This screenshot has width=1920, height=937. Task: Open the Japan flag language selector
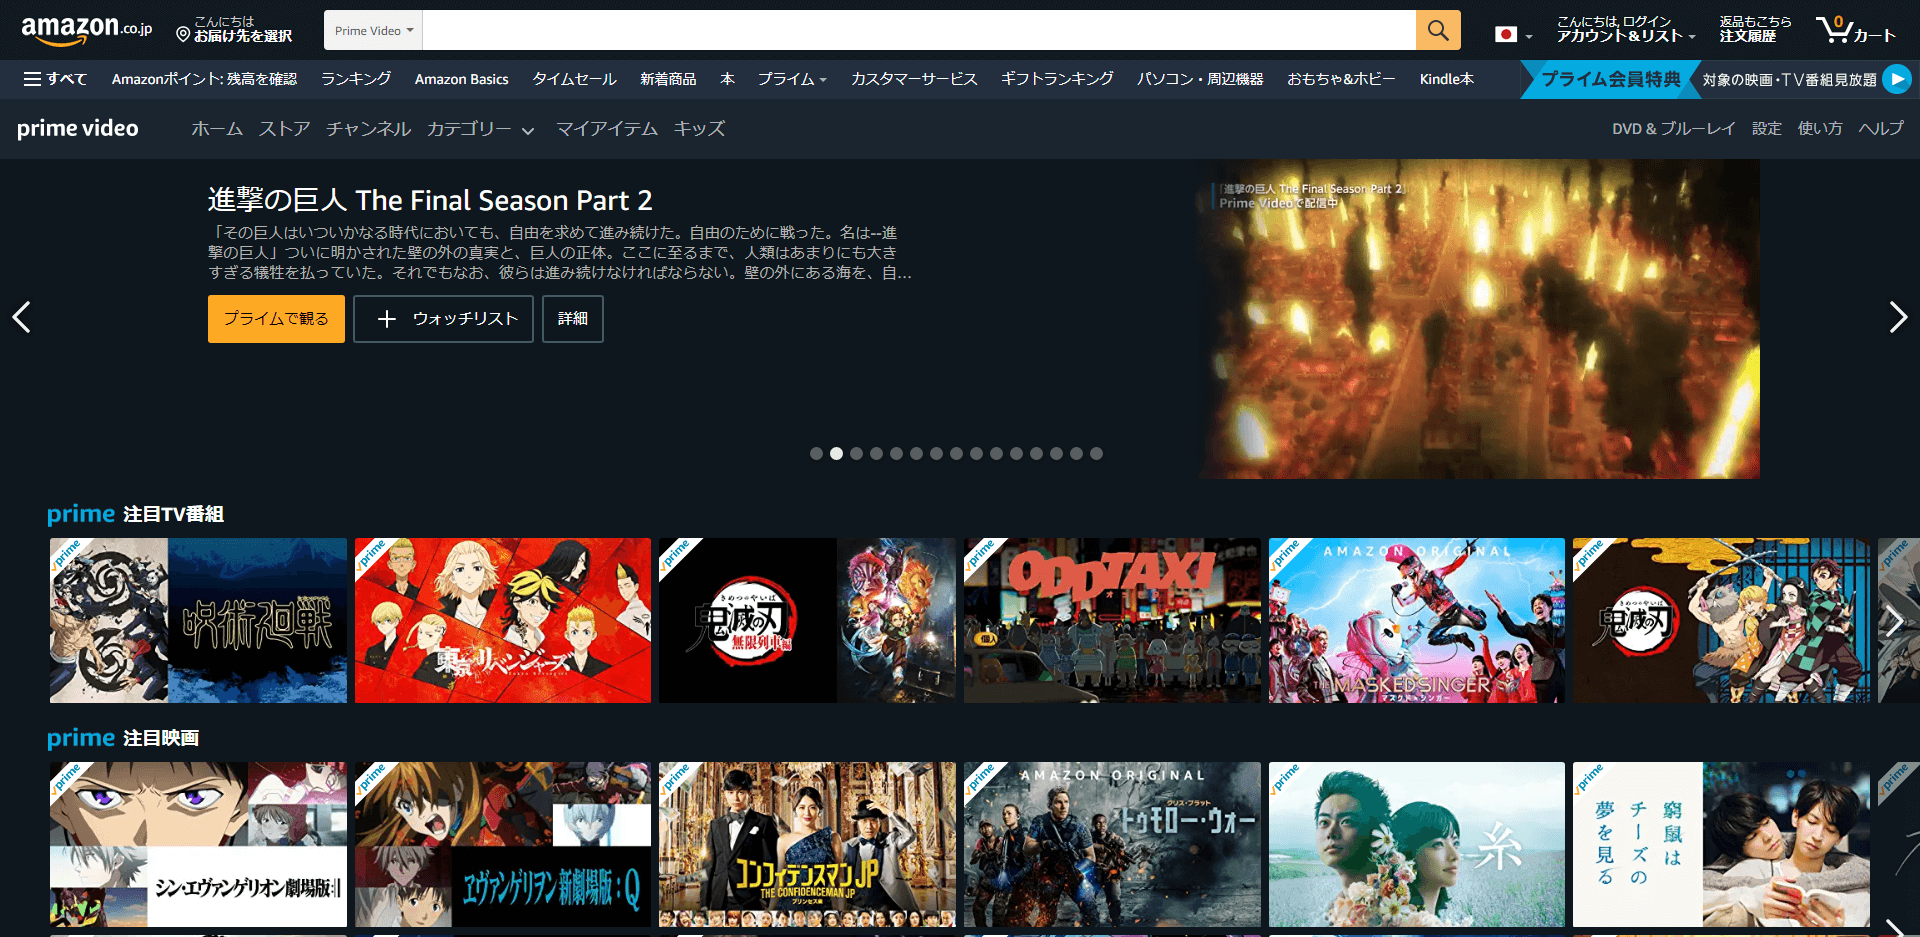1513,34
